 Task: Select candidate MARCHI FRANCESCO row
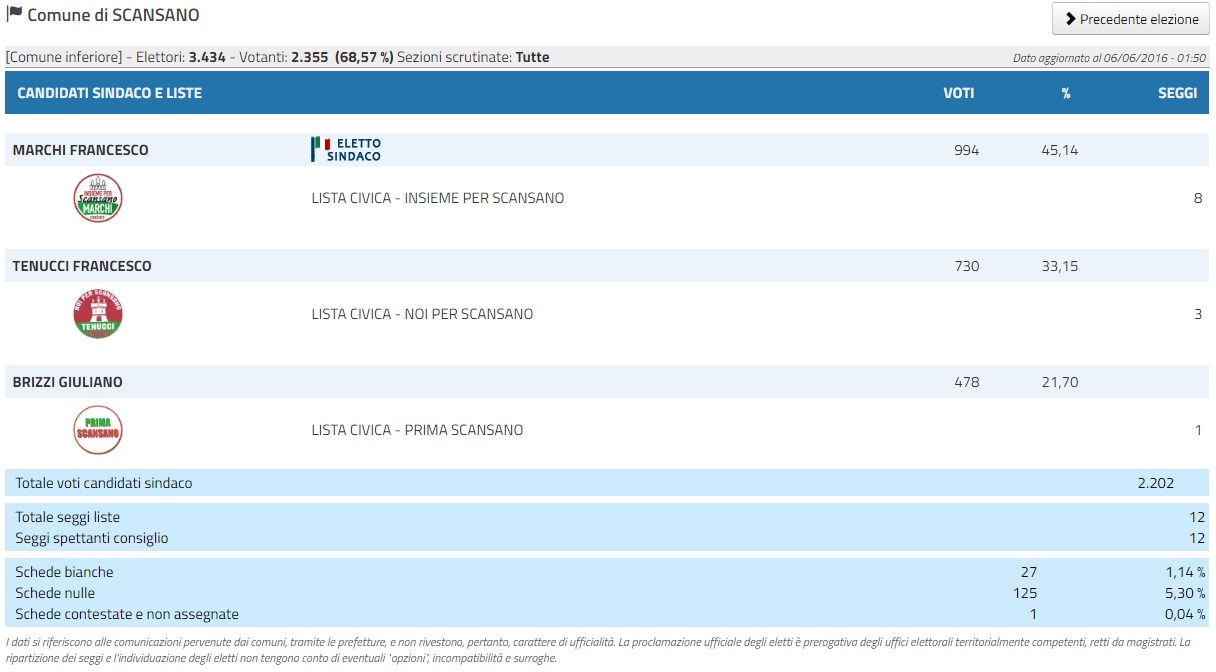click(x=607, y=150)
